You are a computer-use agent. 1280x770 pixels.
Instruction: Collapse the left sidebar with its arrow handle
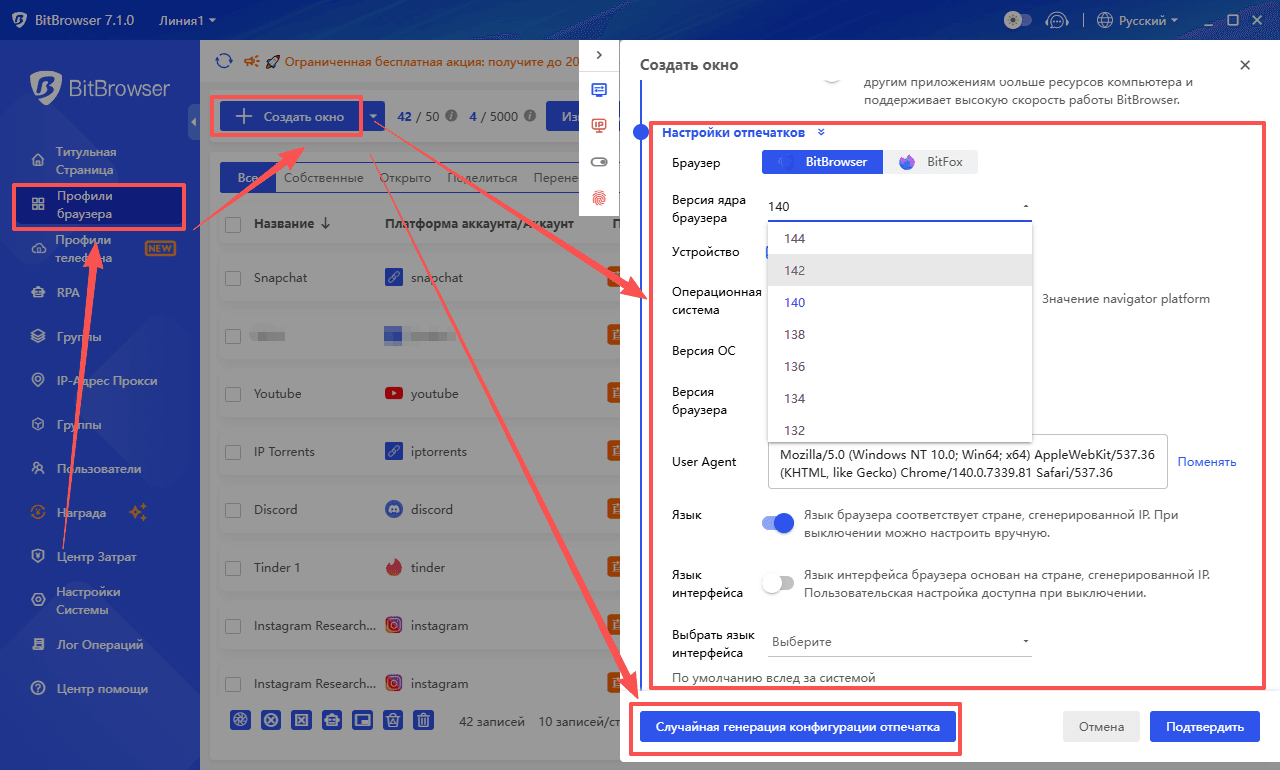(x=193, y=121)
